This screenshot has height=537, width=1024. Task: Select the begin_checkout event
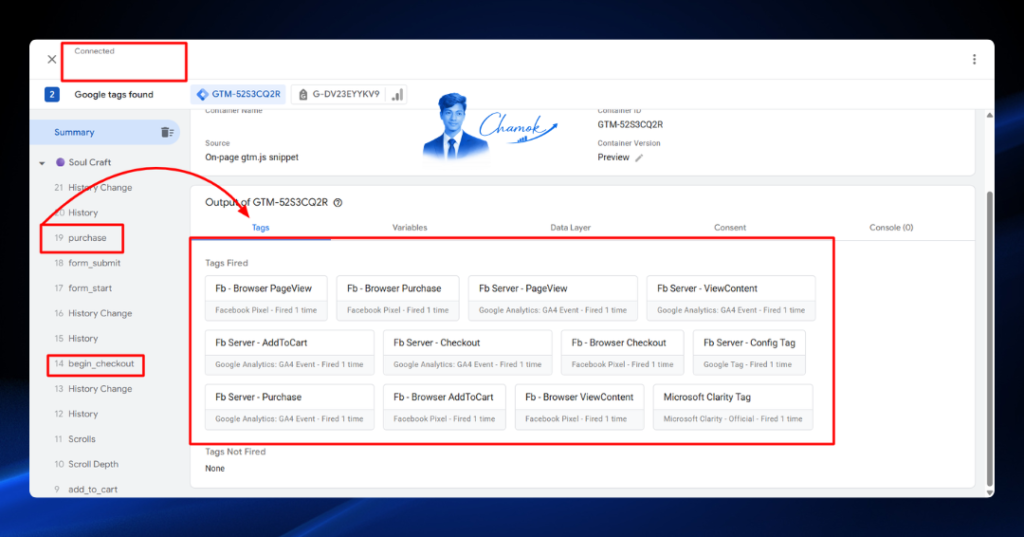click(x=94, y=363)
